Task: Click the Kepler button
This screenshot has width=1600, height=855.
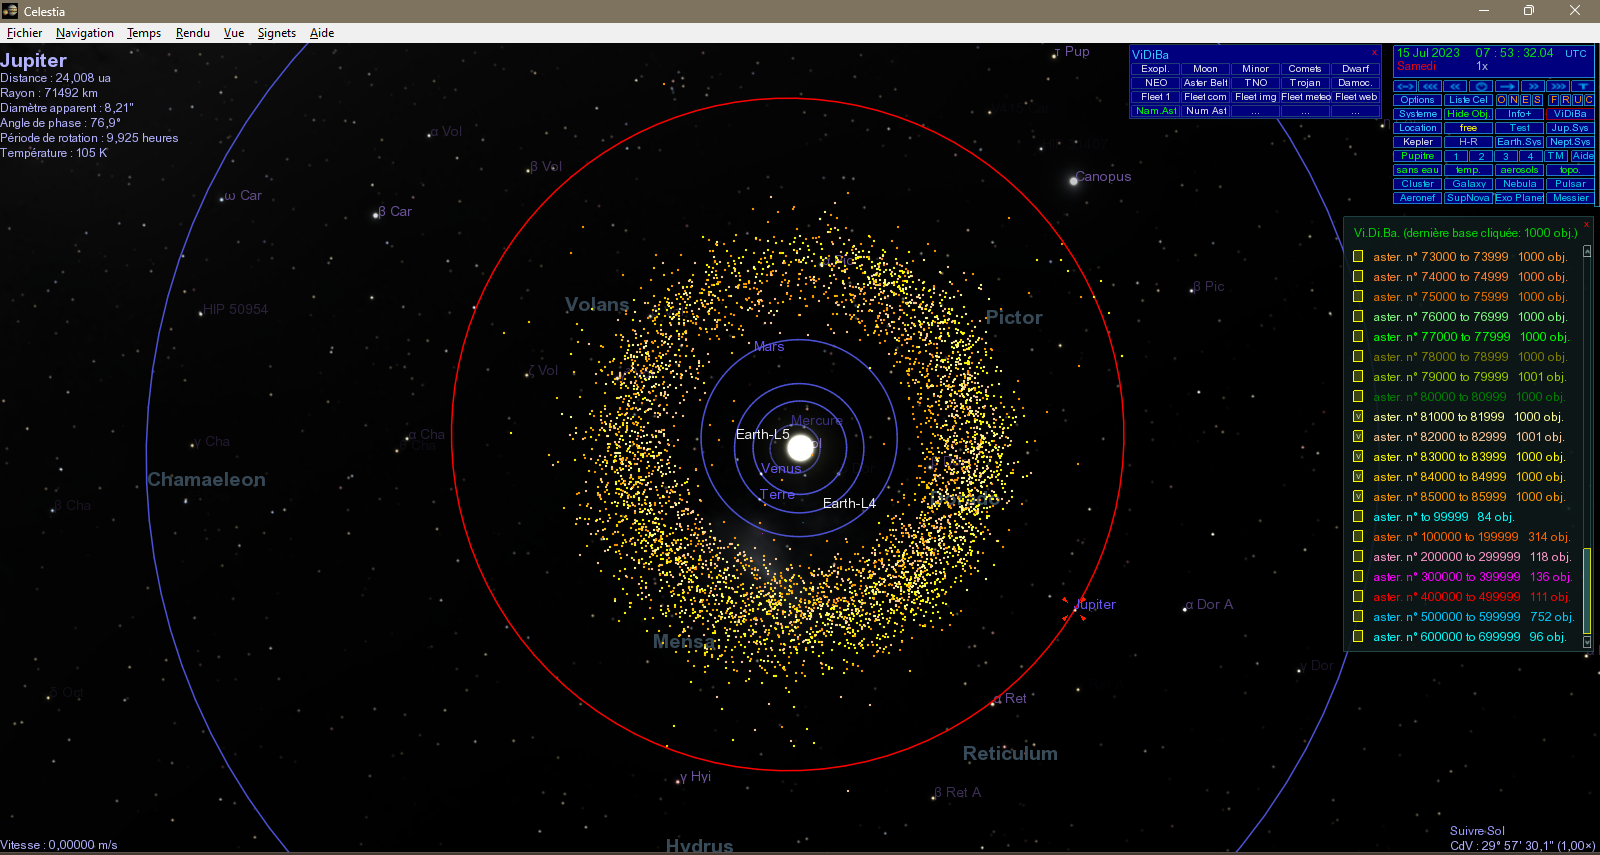Action: pos(1417,142)
